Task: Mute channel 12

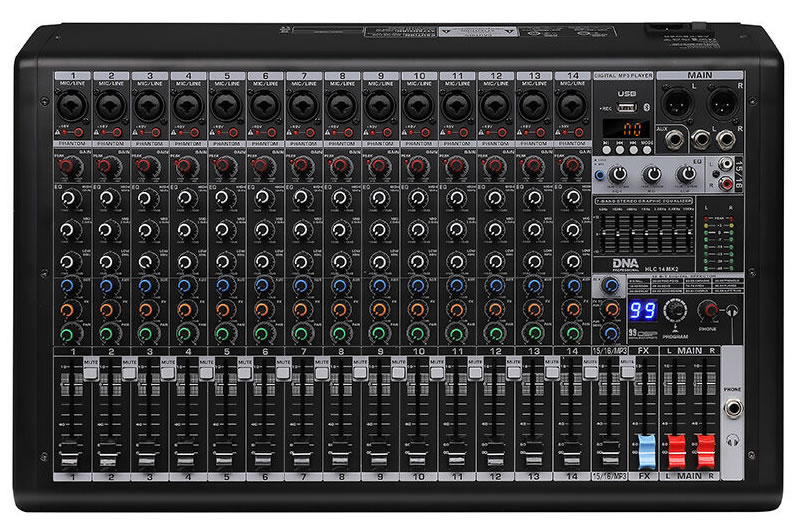Action: 514,373
